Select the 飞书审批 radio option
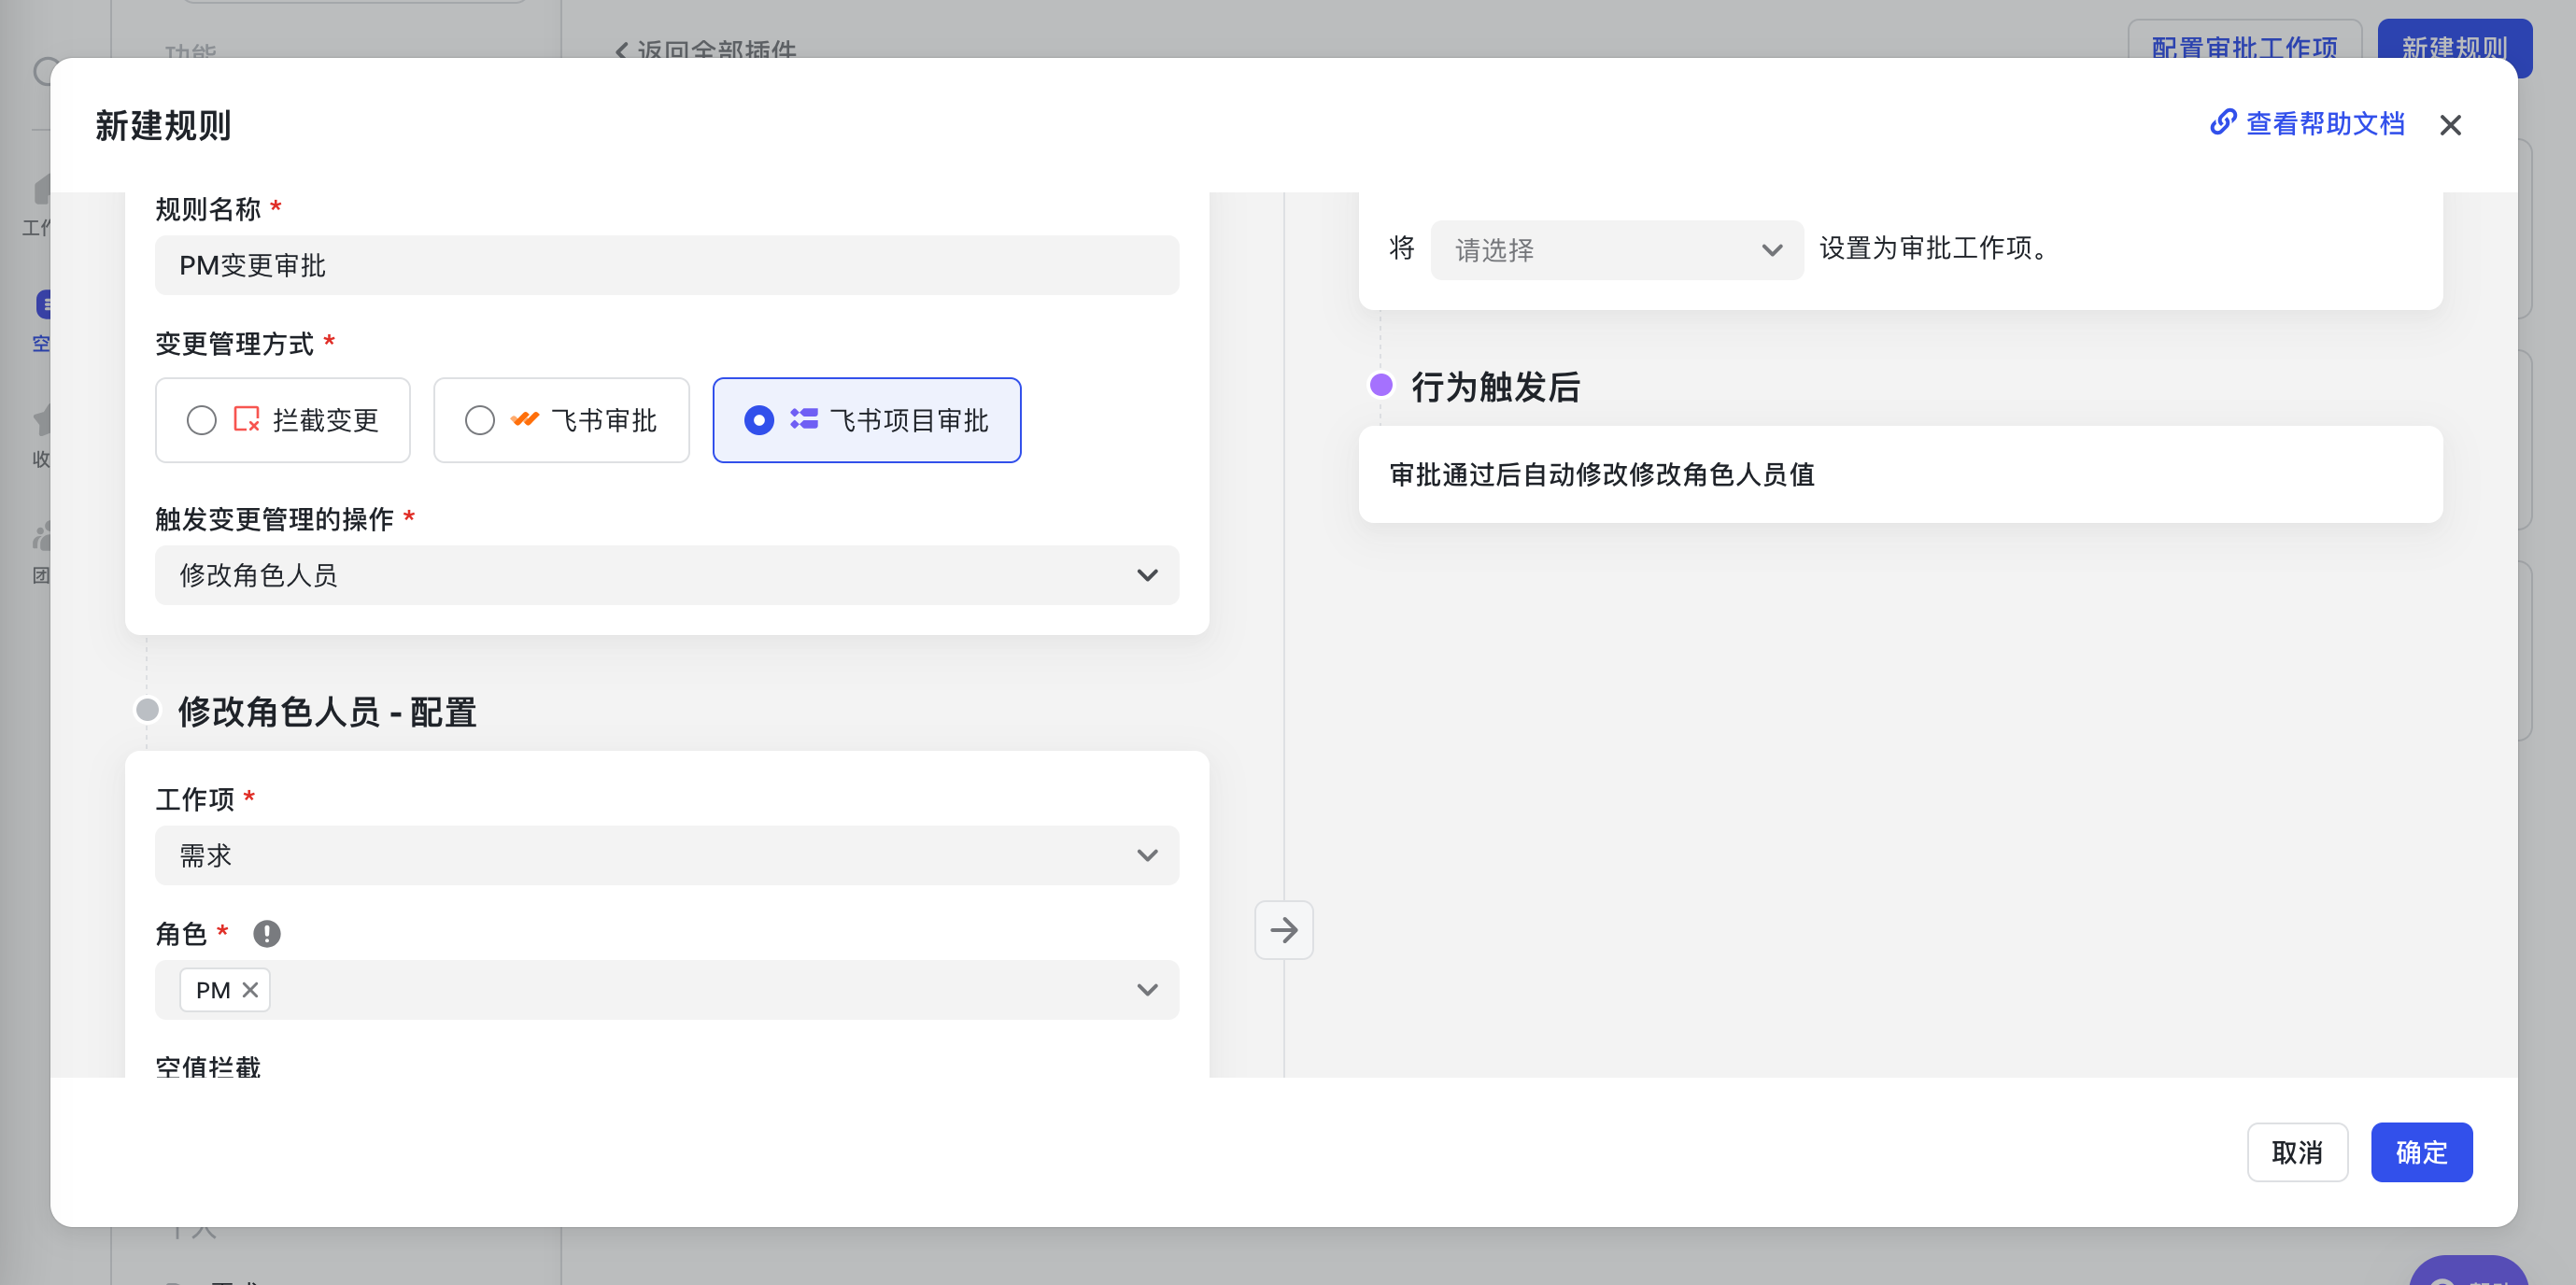The image size is (2576, 1285). (561, 420)
